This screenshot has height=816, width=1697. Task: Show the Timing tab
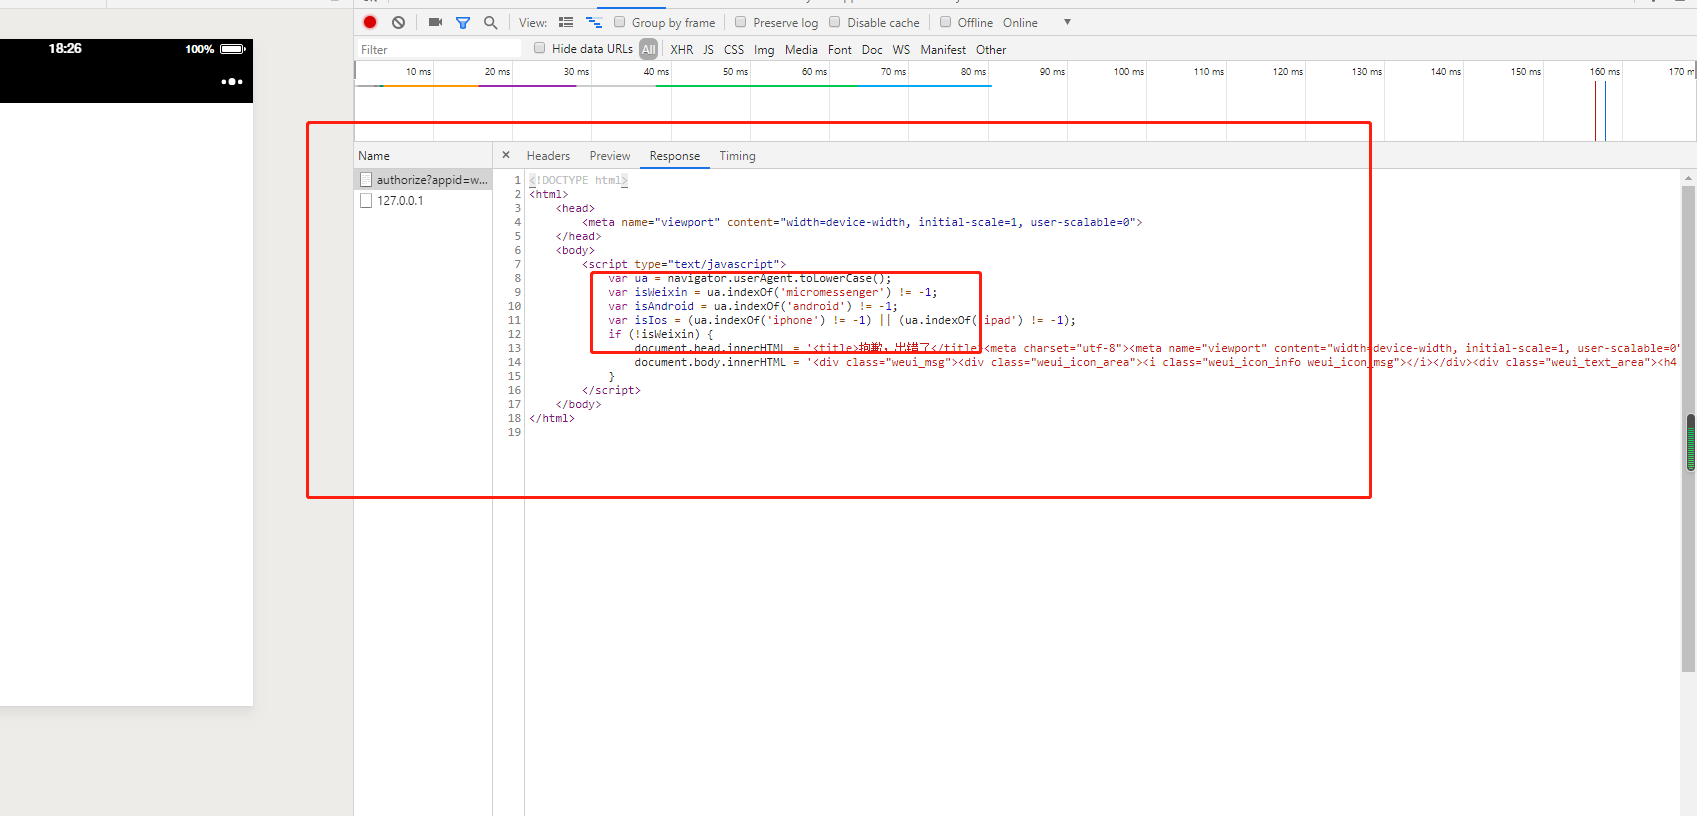tap(738, 156)
